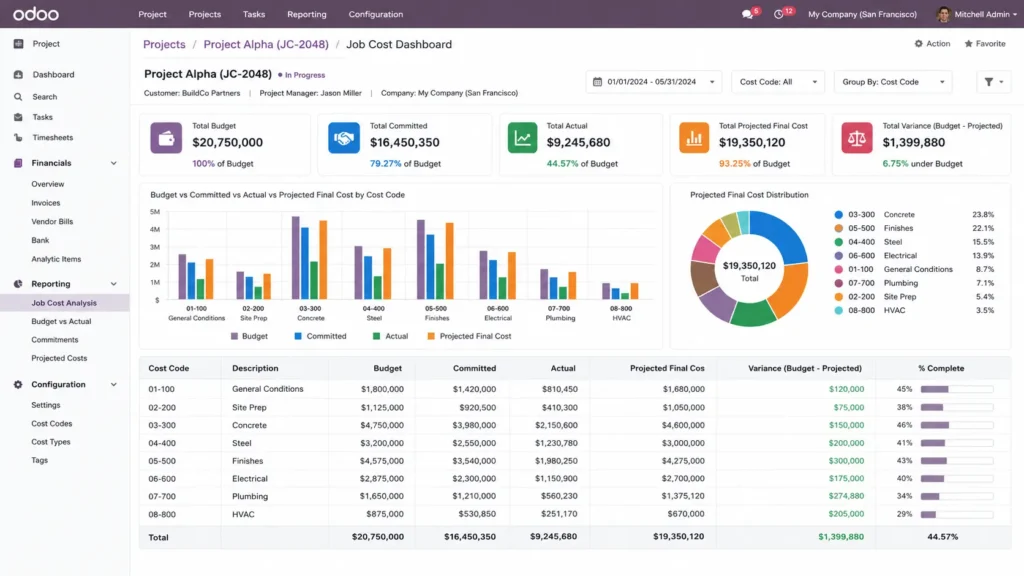Click the Timesheets sidebar icon
The height and width of the screenshot is (576, 1024).
pyautogui.click(x=18, y=138)
